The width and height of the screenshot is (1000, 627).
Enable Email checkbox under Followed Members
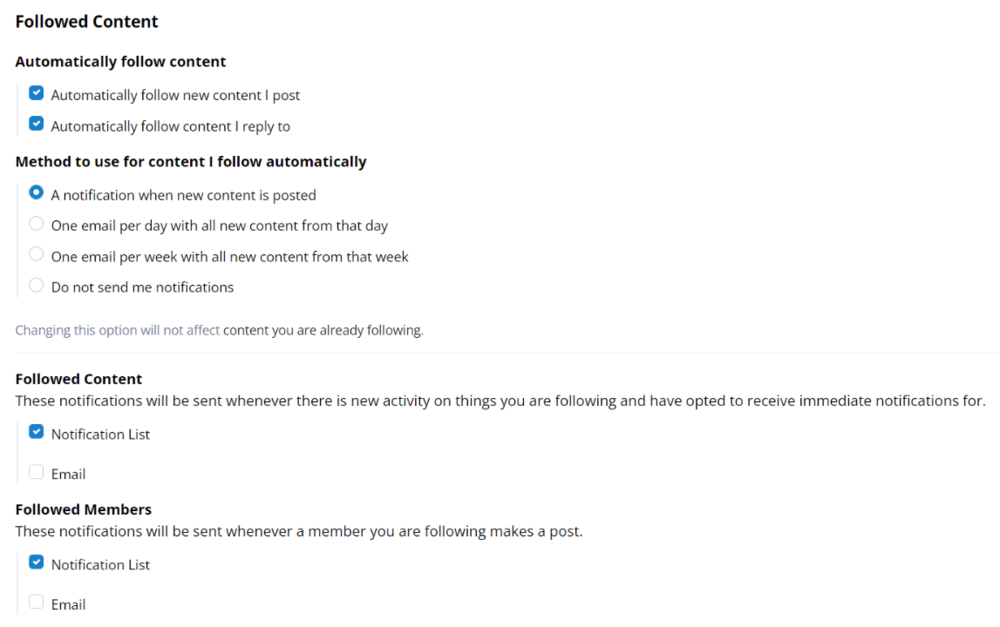[x=36, y=602]
